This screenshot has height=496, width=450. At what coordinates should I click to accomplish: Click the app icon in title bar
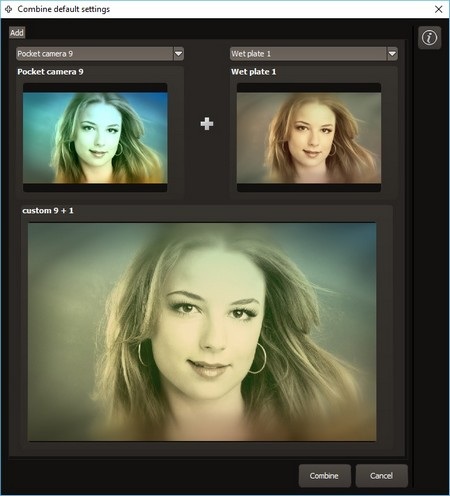(x=8, y=9)
